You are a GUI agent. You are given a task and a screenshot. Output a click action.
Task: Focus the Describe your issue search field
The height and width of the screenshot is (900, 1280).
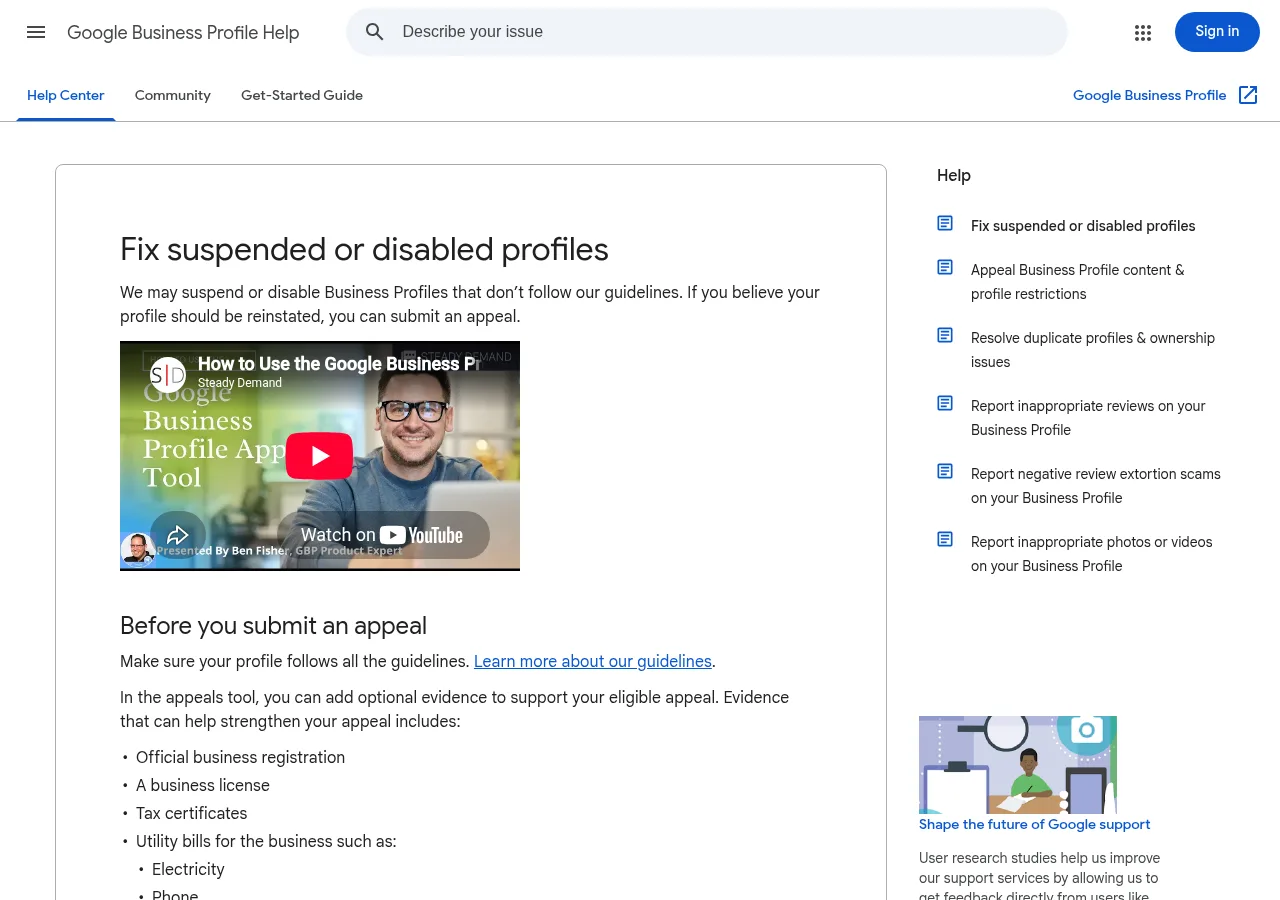click(x=706, y=32)
